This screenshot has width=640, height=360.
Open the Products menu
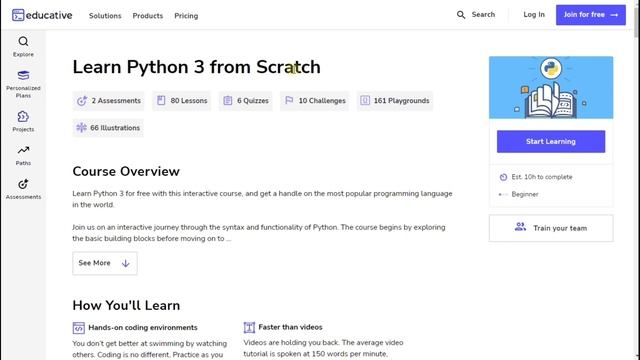coord(148,16)
